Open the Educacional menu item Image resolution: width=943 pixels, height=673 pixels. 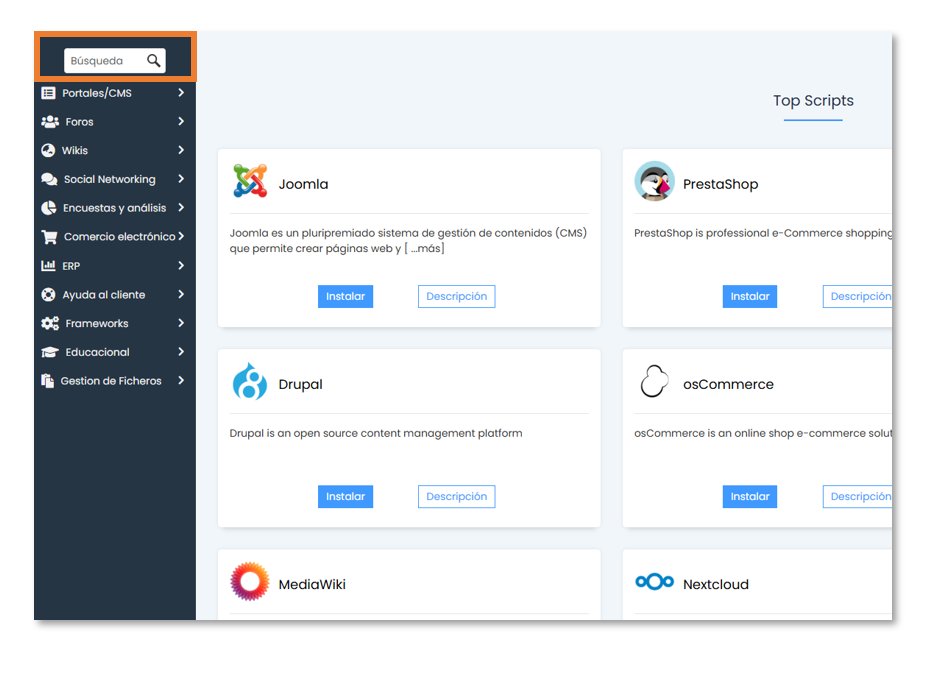coord(115,352)
